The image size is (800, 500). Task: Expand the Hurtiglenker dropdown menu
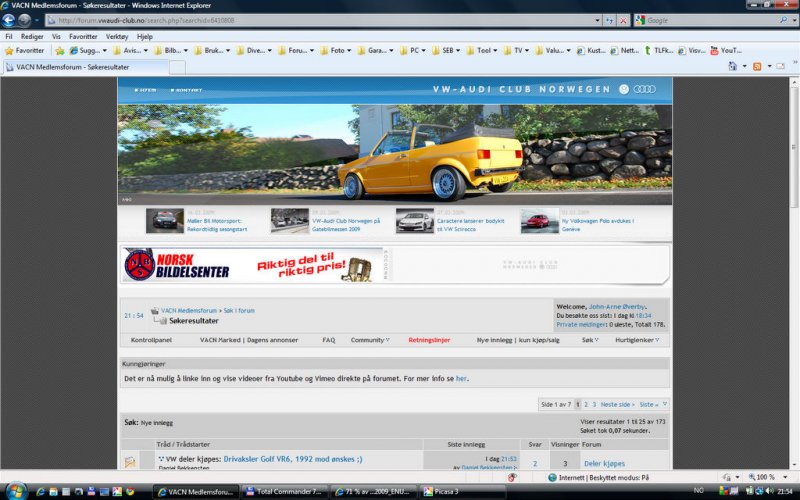(638, 340)
